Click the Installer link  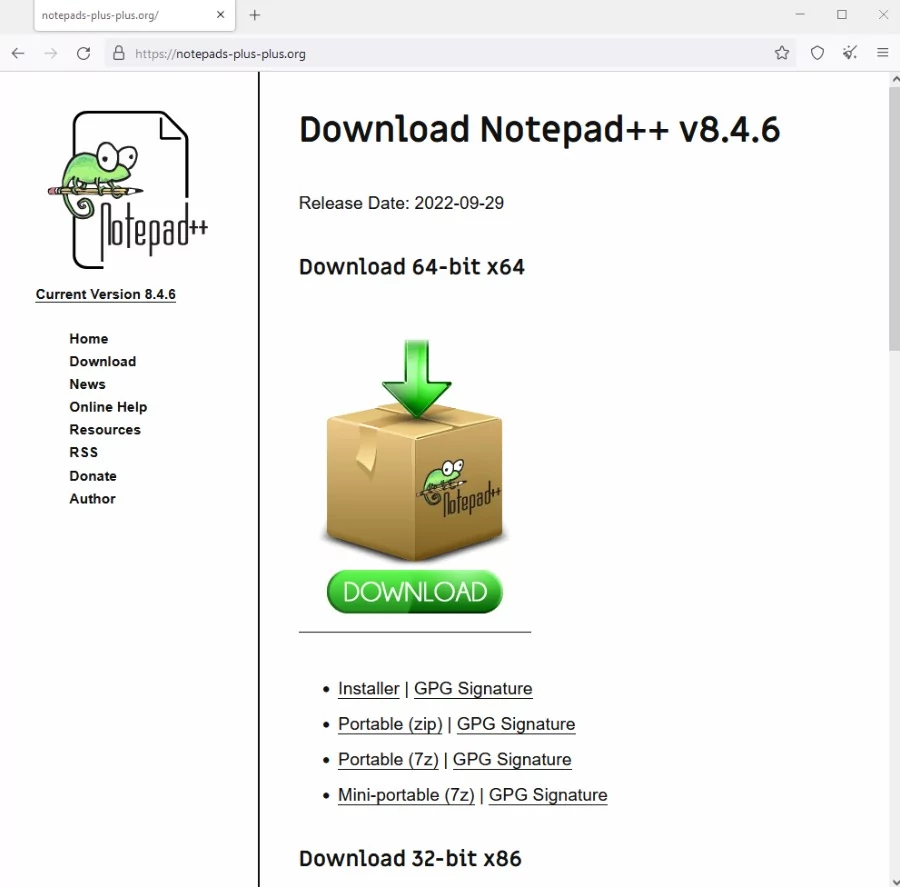click(368, 688)
